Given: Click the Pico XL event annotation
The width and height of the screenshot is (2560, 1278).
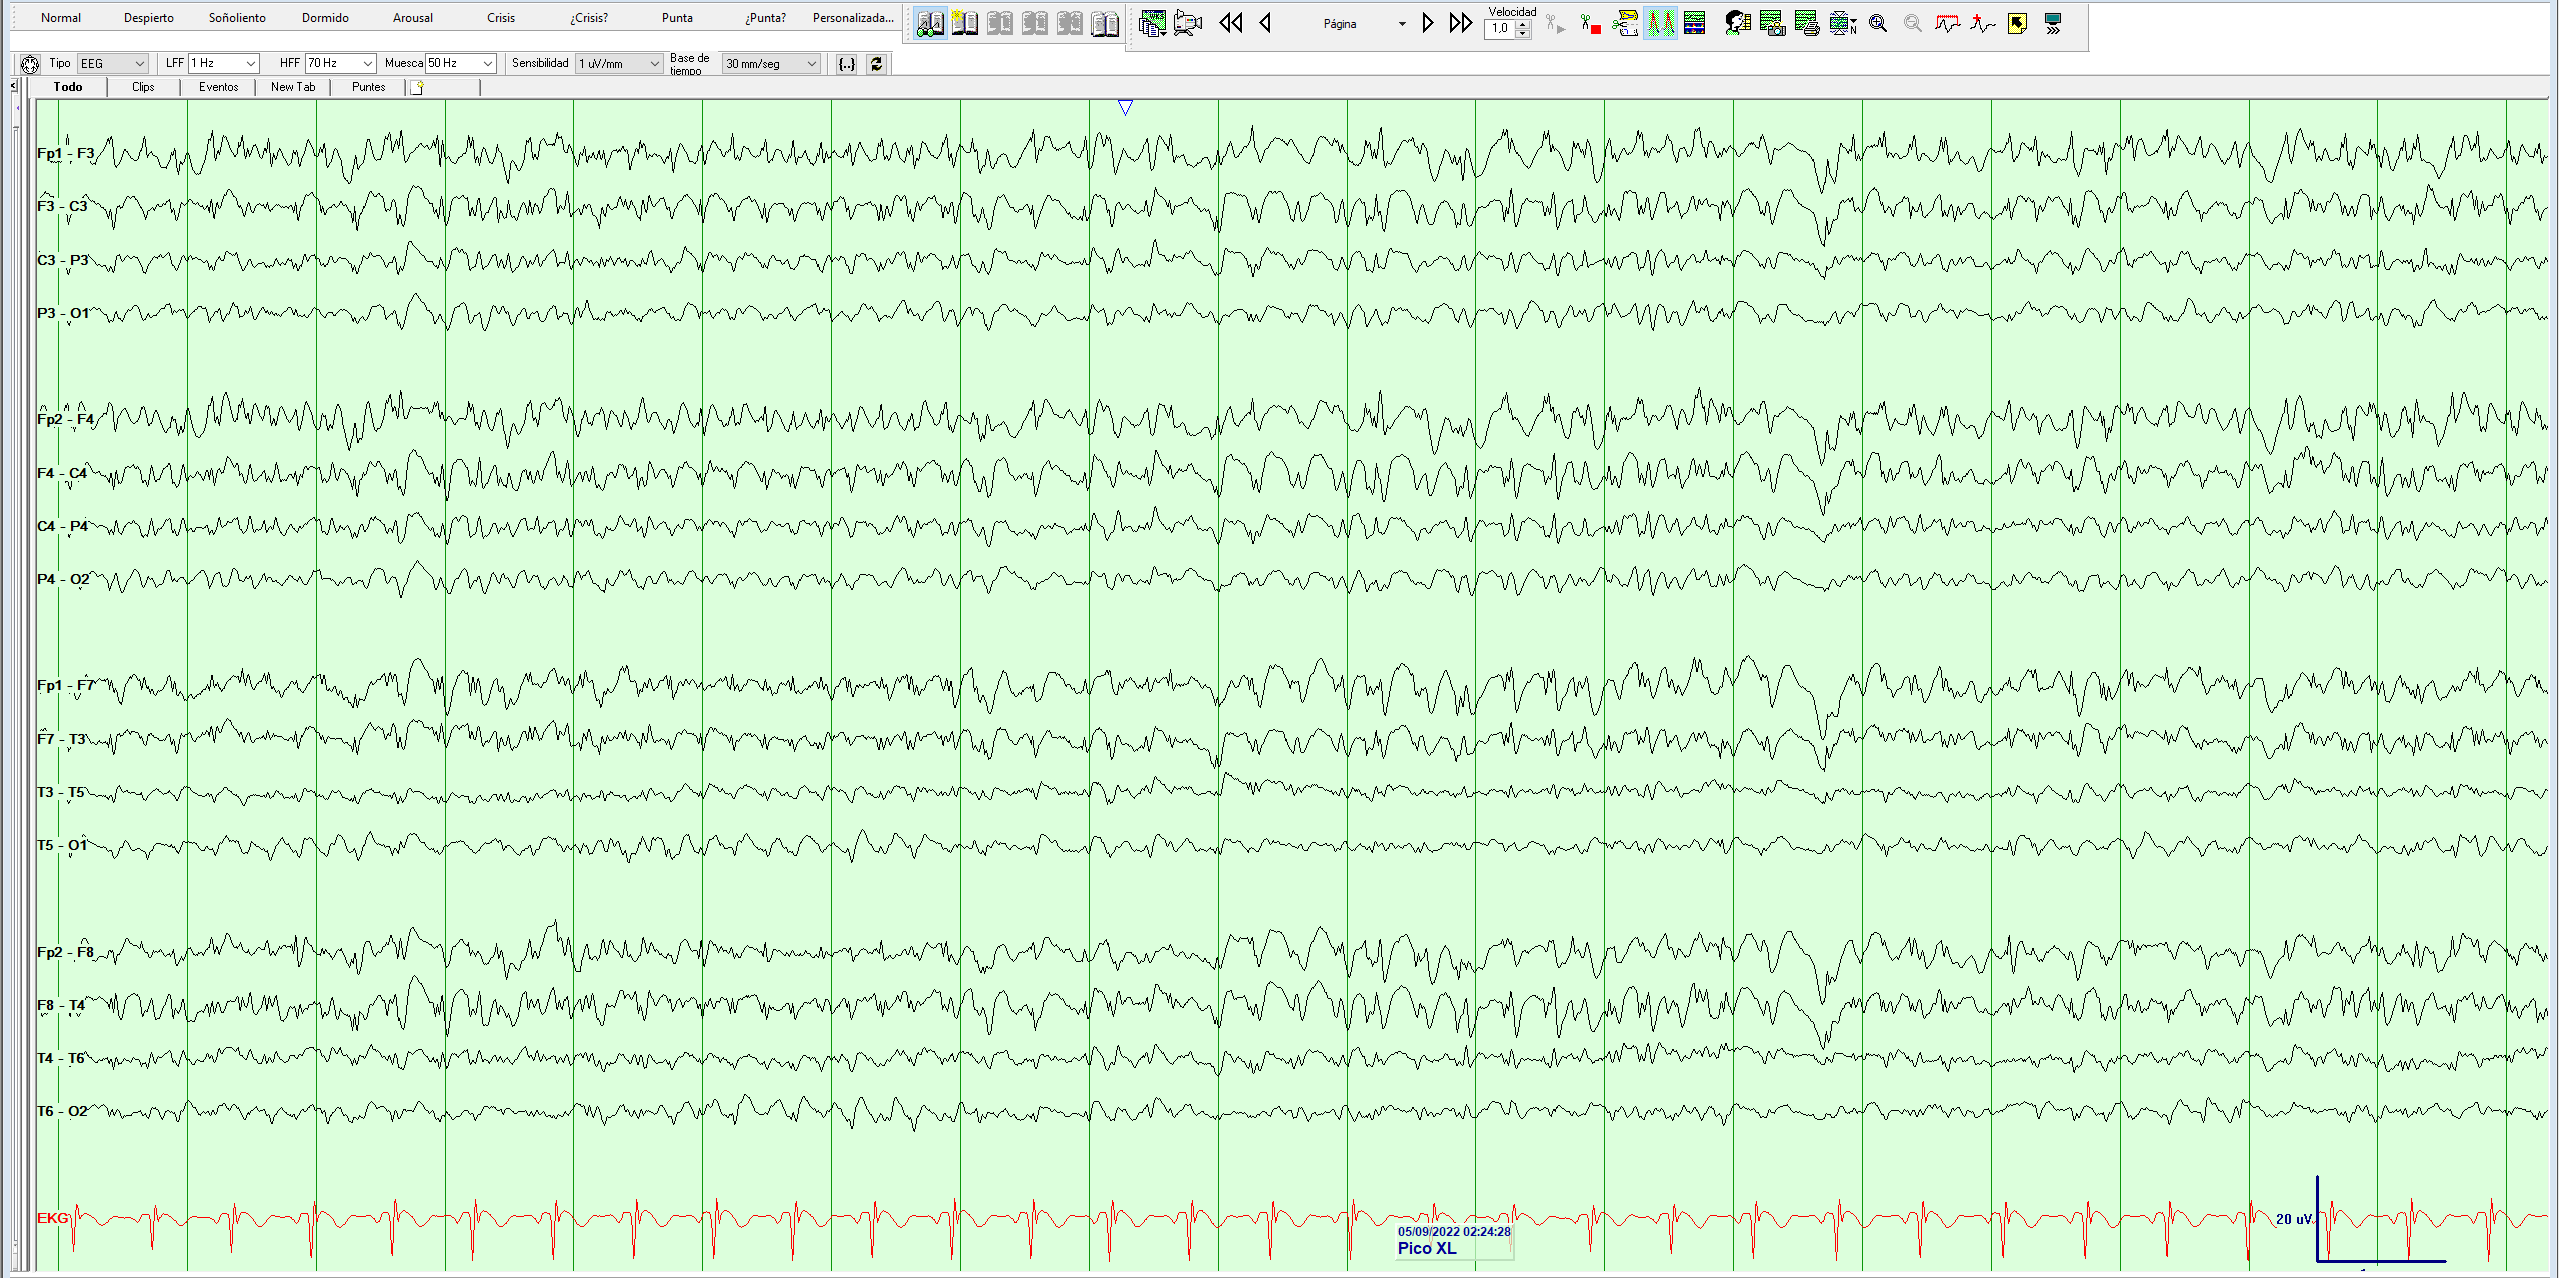Looking at the screenshot, I should pyautogui.click(x=1427, y=1248).
